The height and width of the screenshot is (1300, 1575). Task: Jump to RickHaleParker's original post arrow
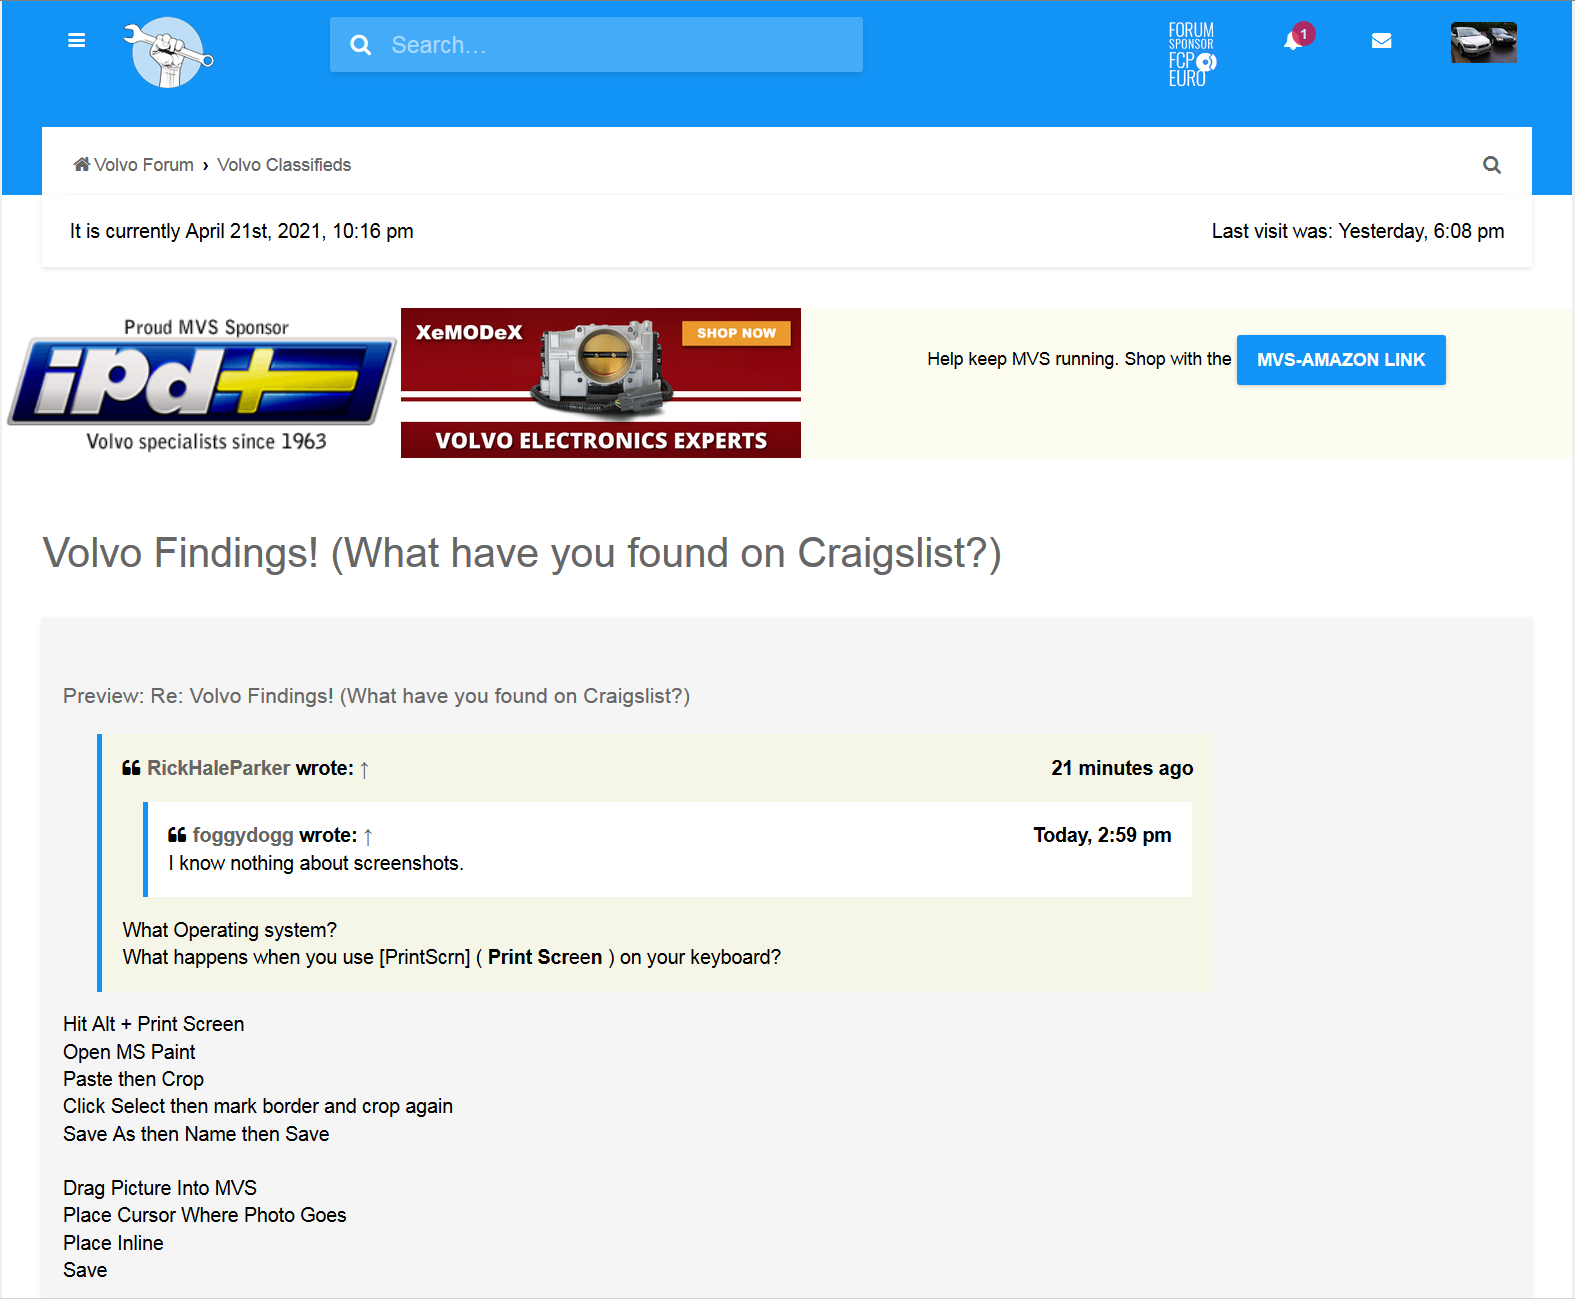click(x=365, y=769)
